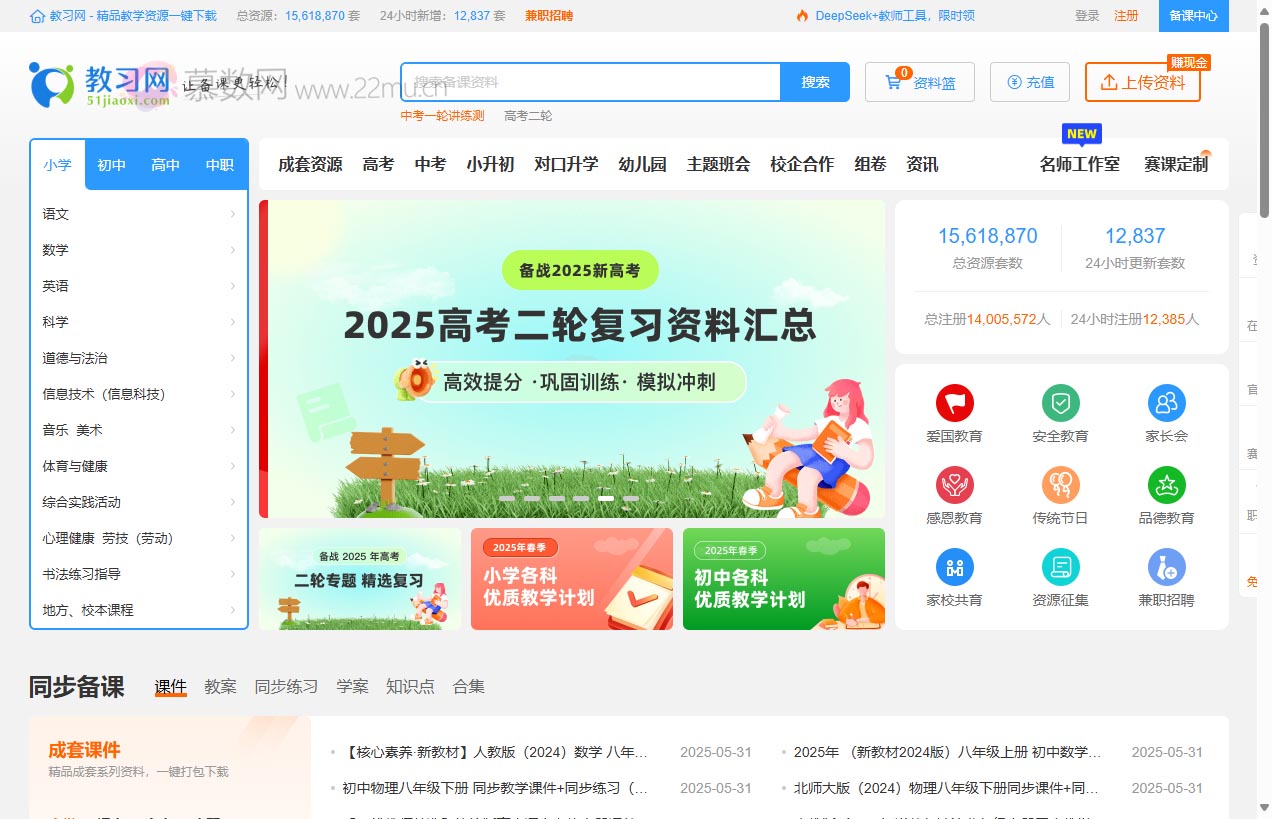Viewport: 1272px width, 819px height.
Task: Open the 资料篮 shopping cart
Action: click(x=919, y=82)
